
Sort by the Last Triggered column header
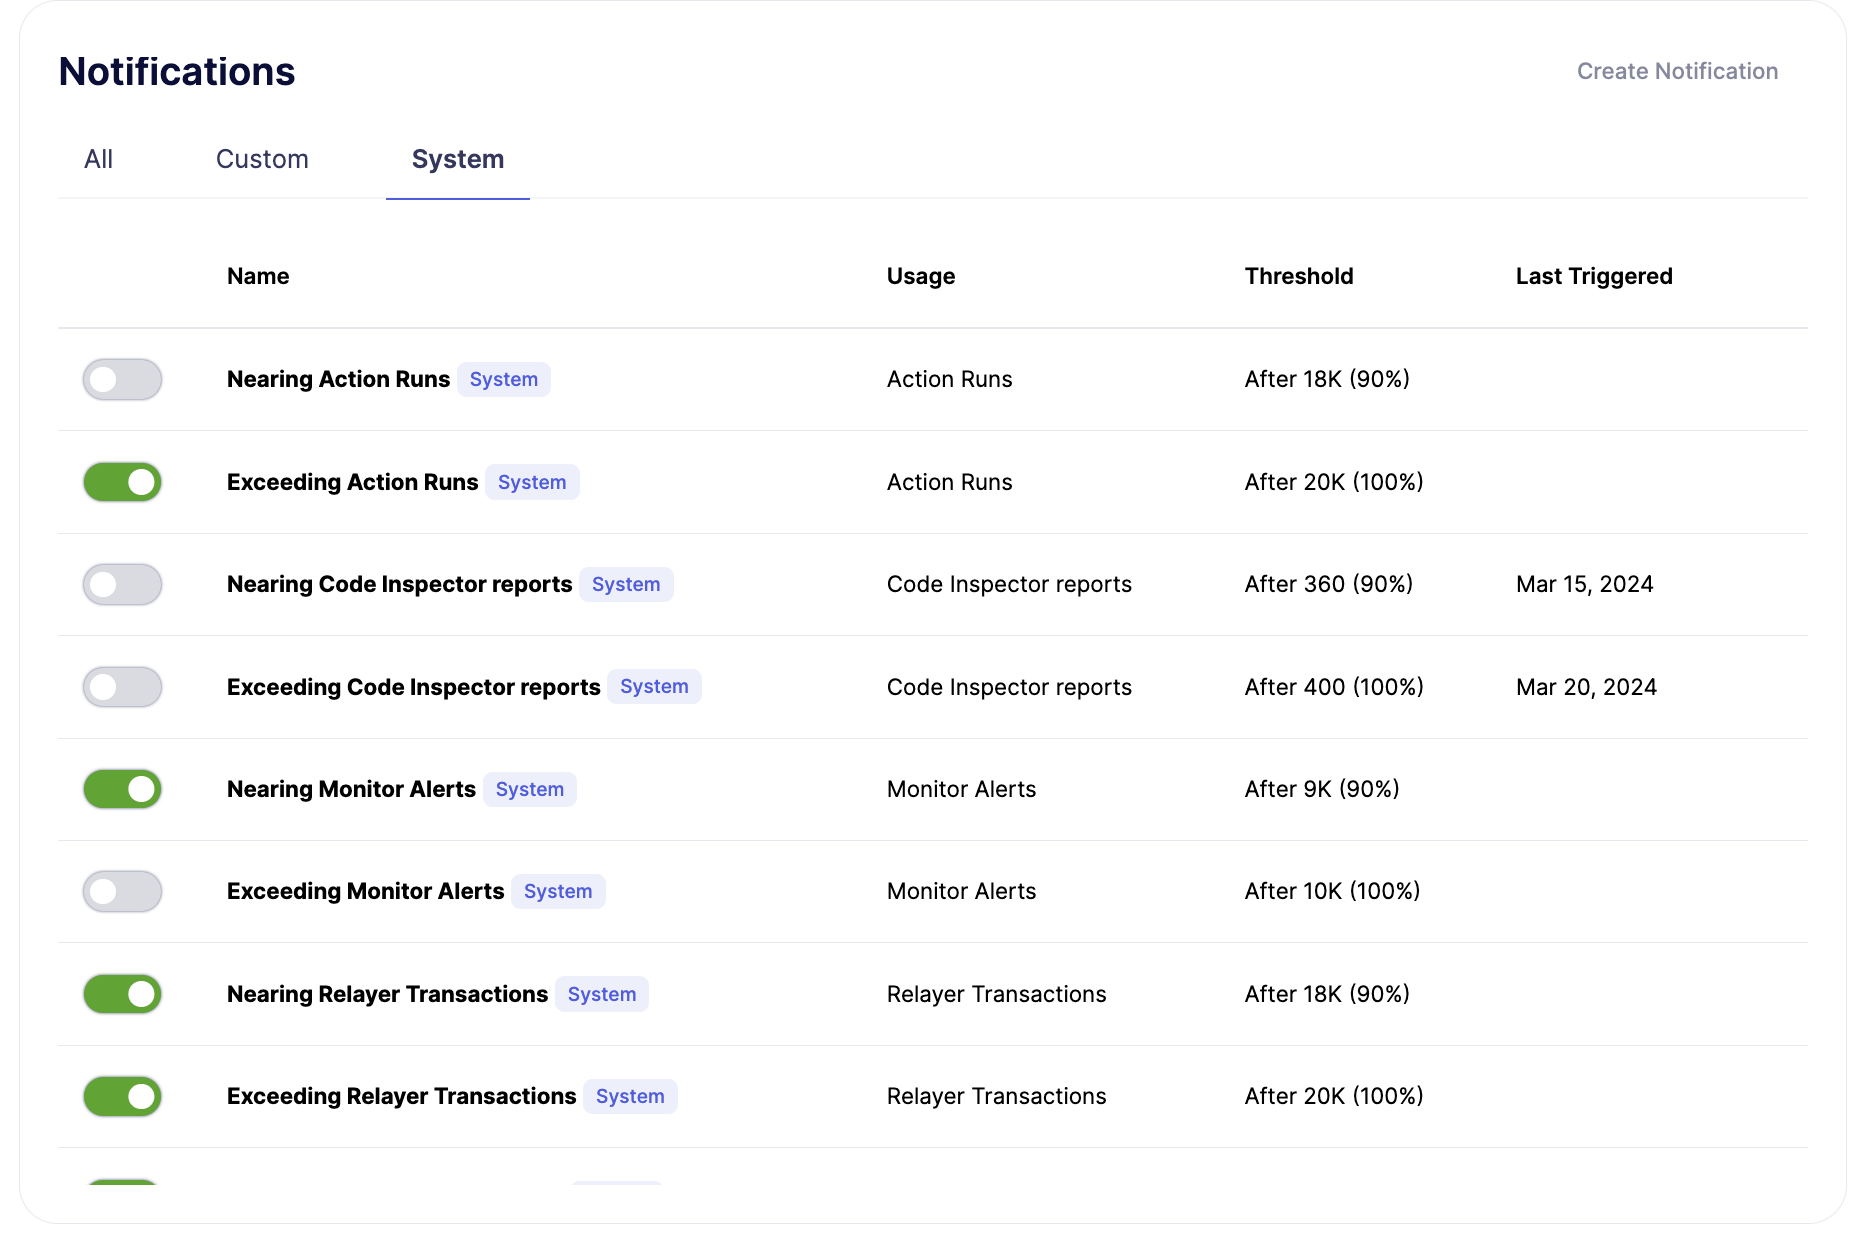1593,276
